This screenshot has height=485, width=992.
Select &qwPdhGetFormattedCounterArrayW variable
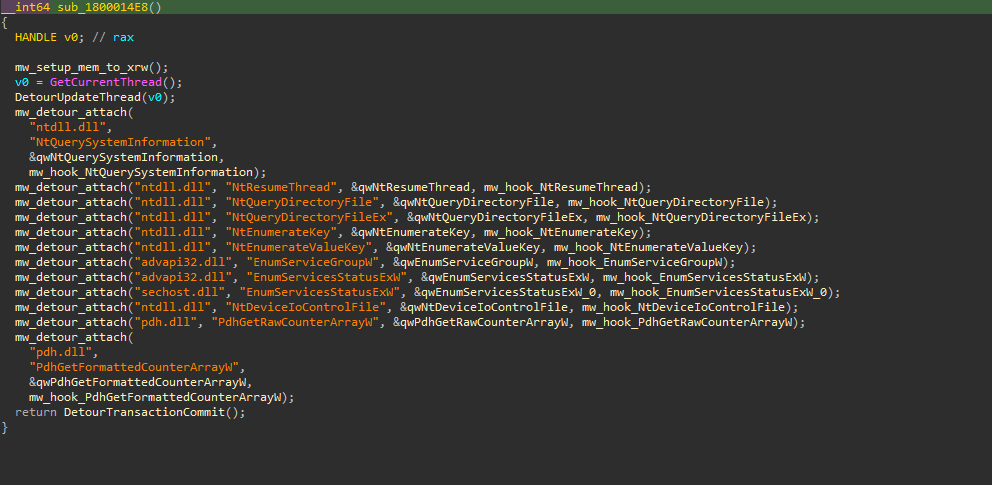pyautogui.click(x=137, y=383)
